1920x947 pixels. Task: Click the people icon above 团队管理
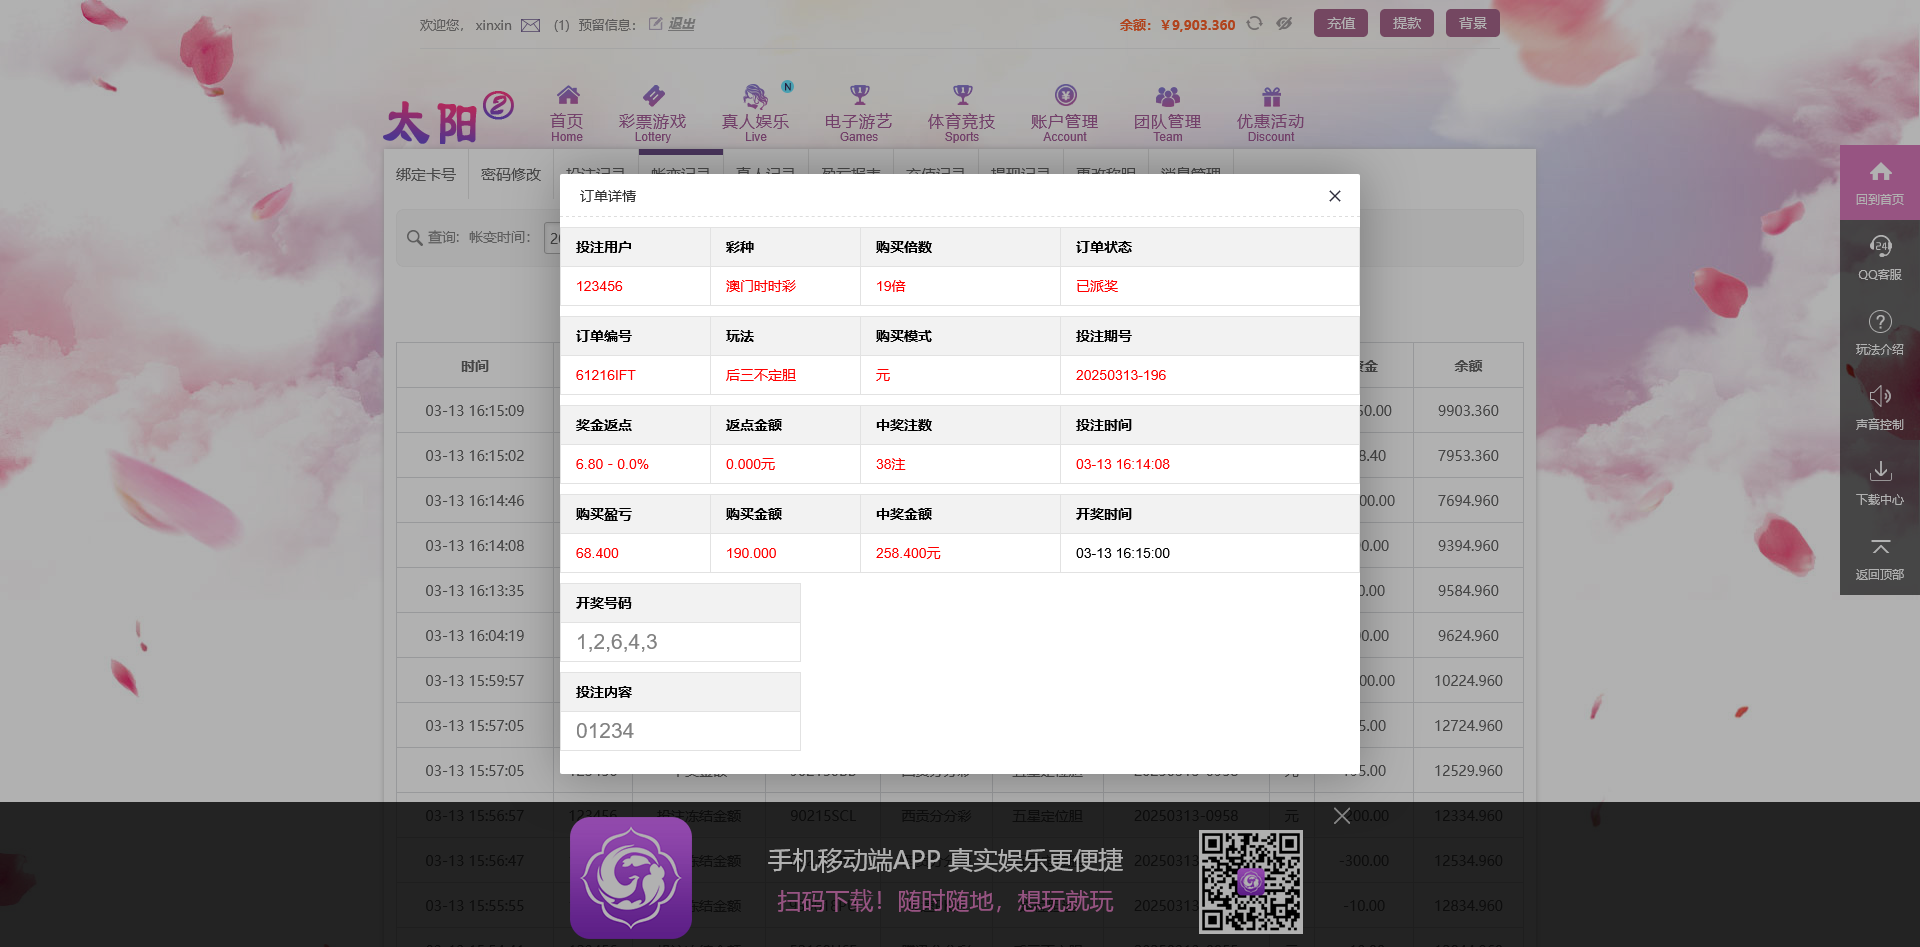pyautogui.click(x=1168, y=96)
